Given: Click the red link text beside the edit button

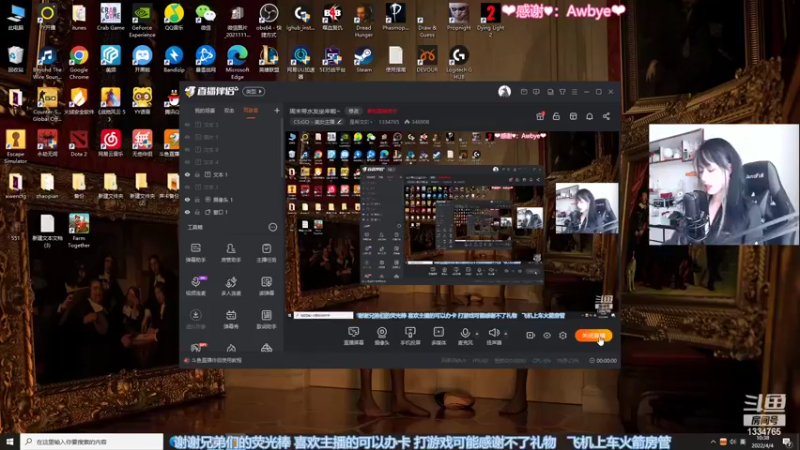Looking at the screenshot, I should pyautogui.click(x=382, y=111).
